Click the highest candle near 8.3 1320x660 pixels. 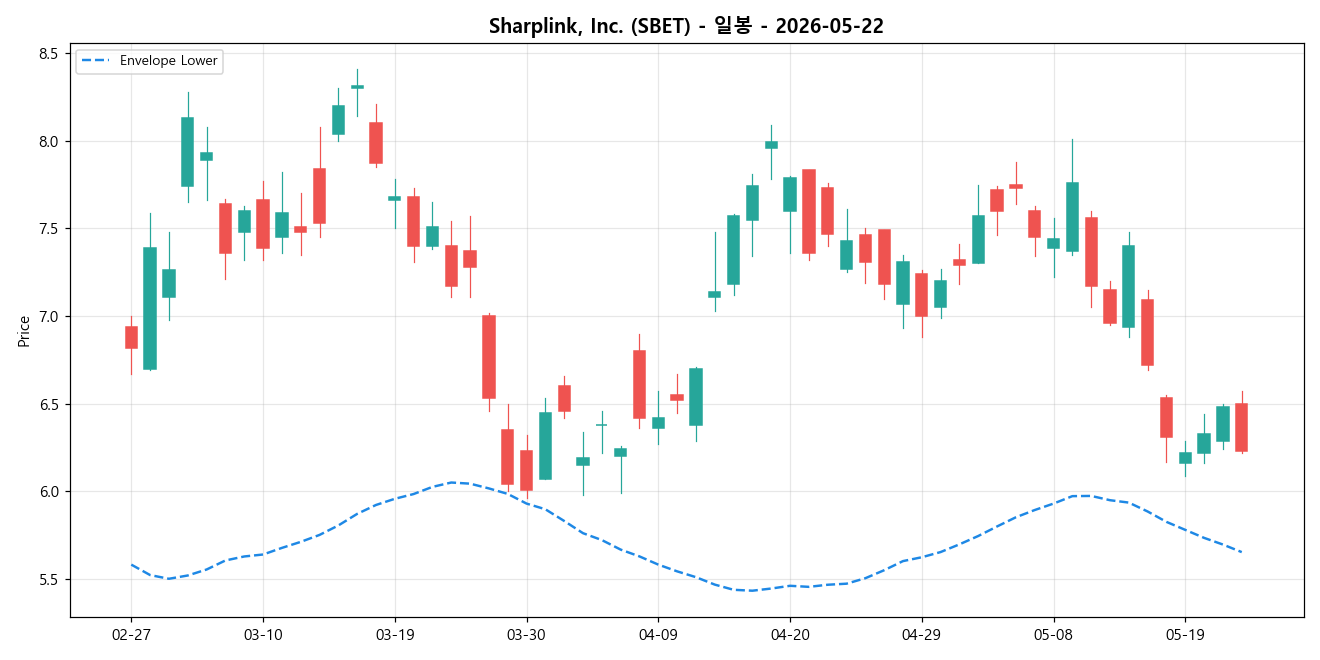357,87
